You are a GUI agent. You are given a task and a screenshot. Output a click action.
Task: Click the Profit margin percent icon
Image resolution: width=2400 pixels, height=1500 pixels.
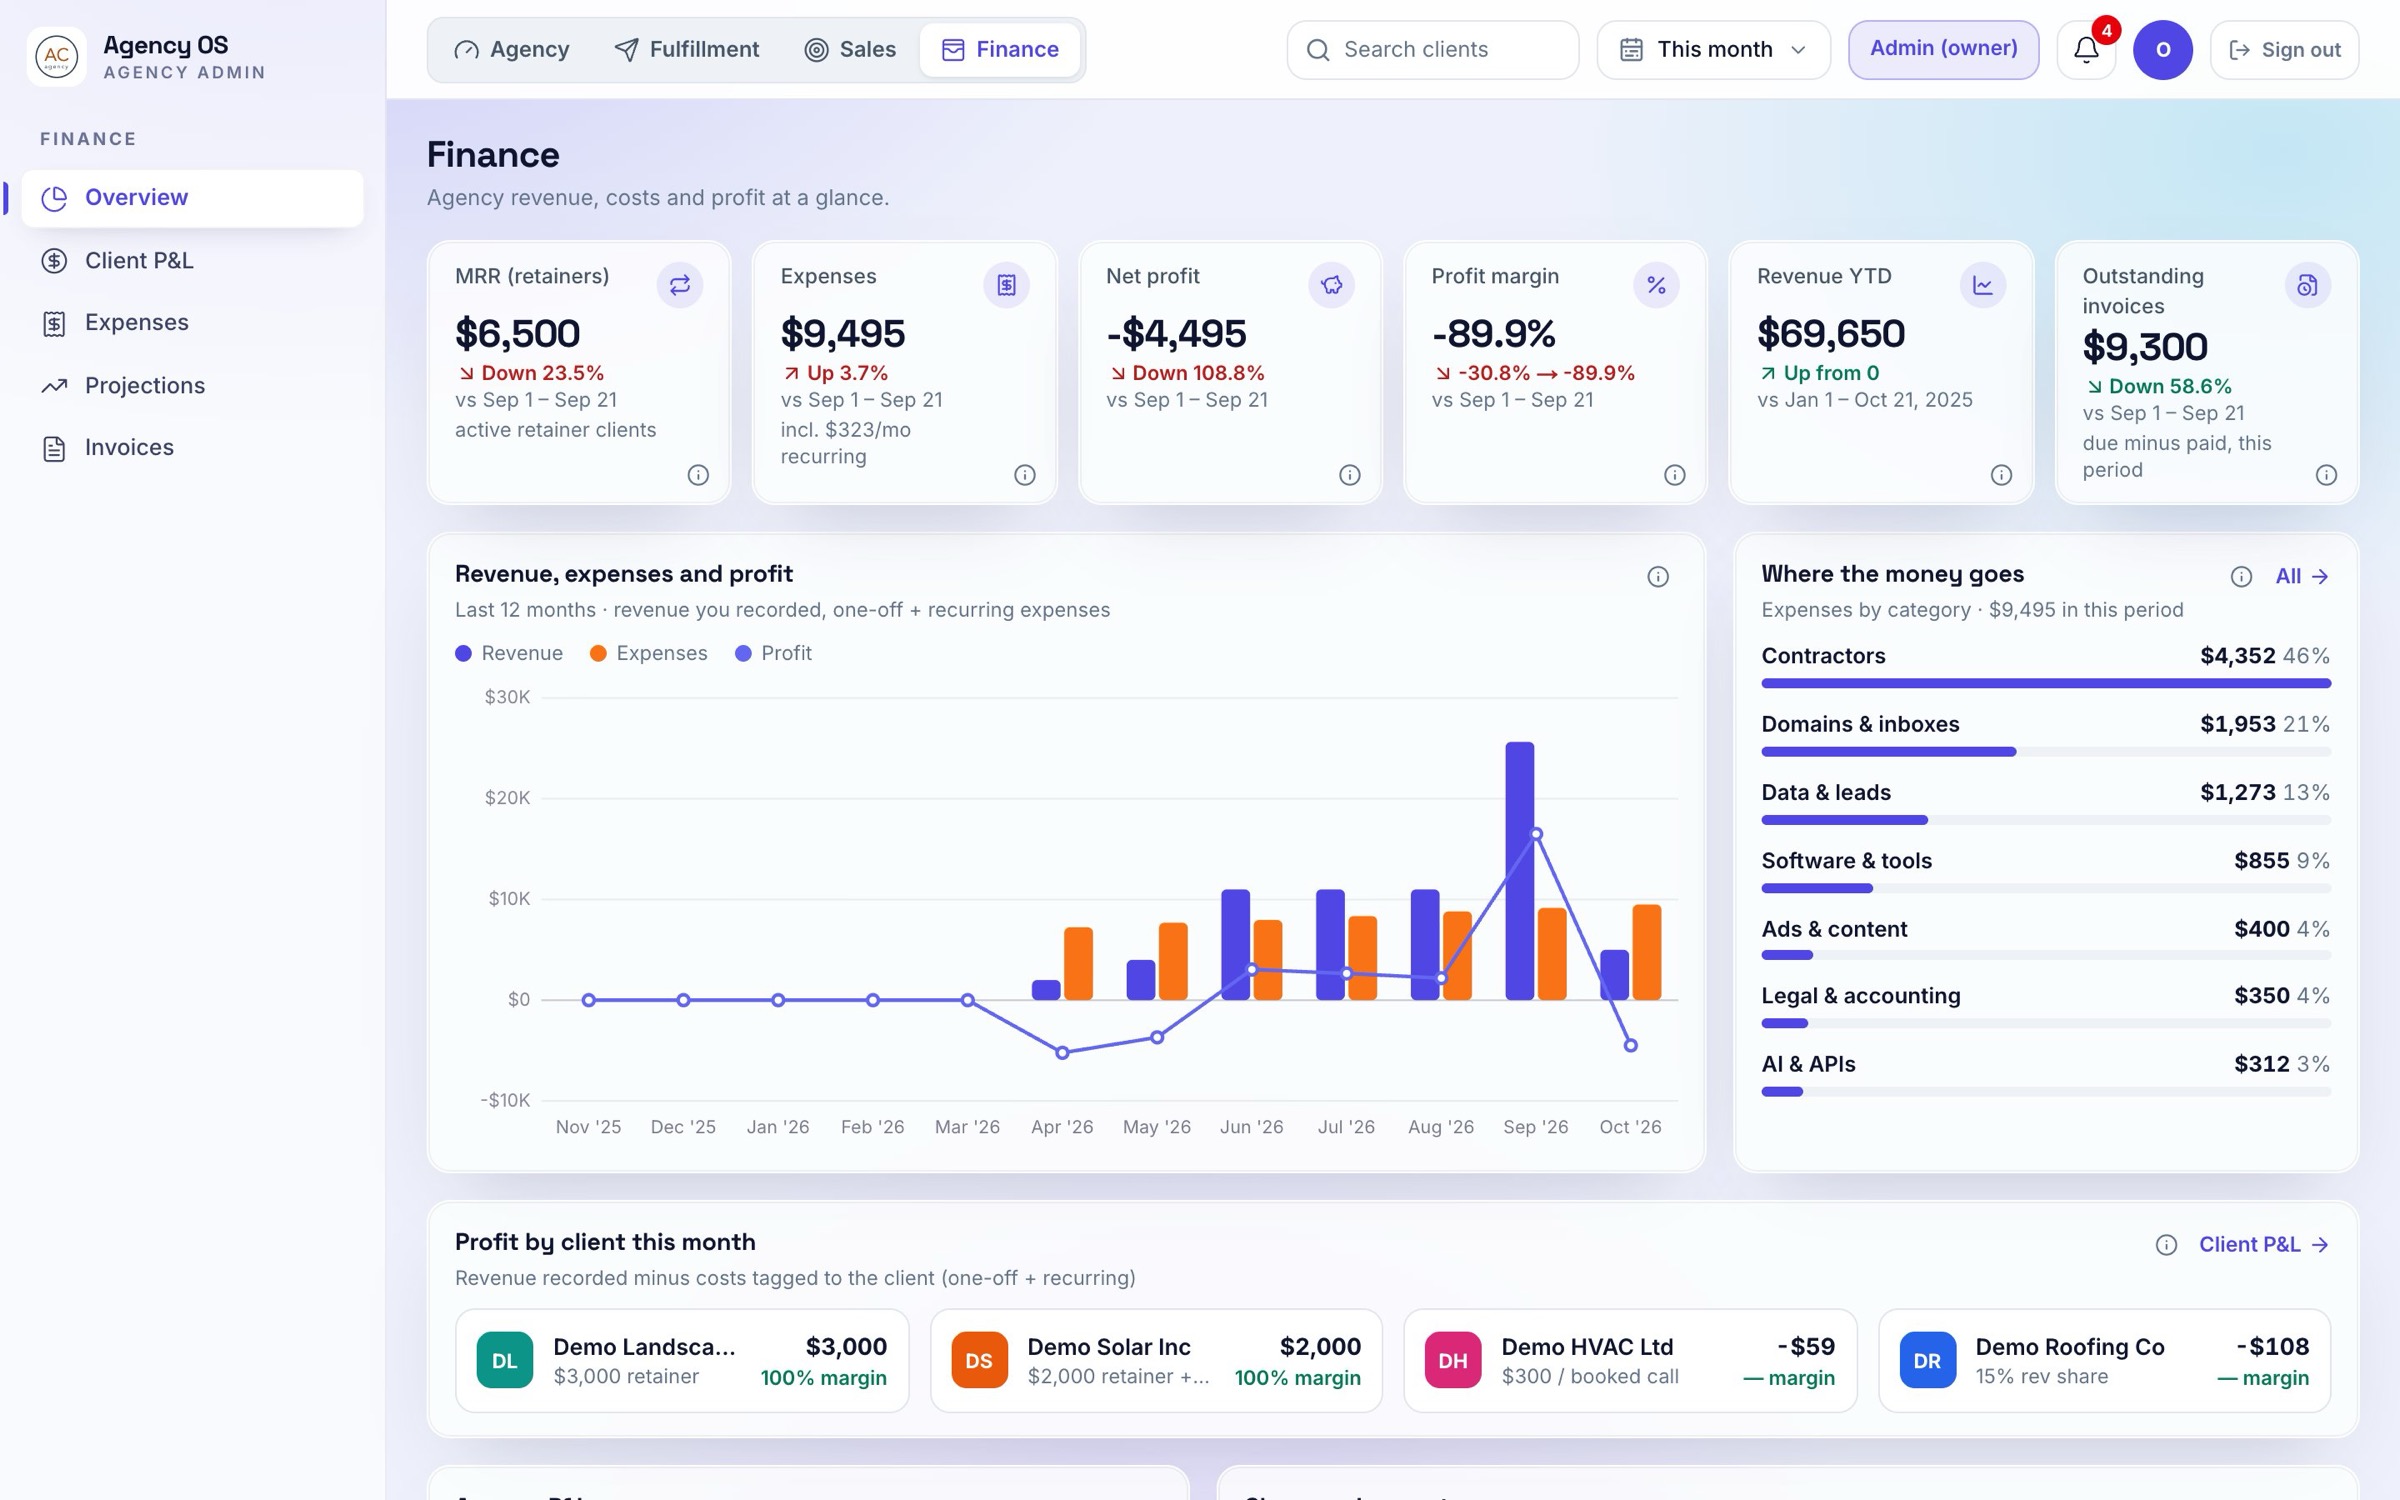(x=1656, y=286)
